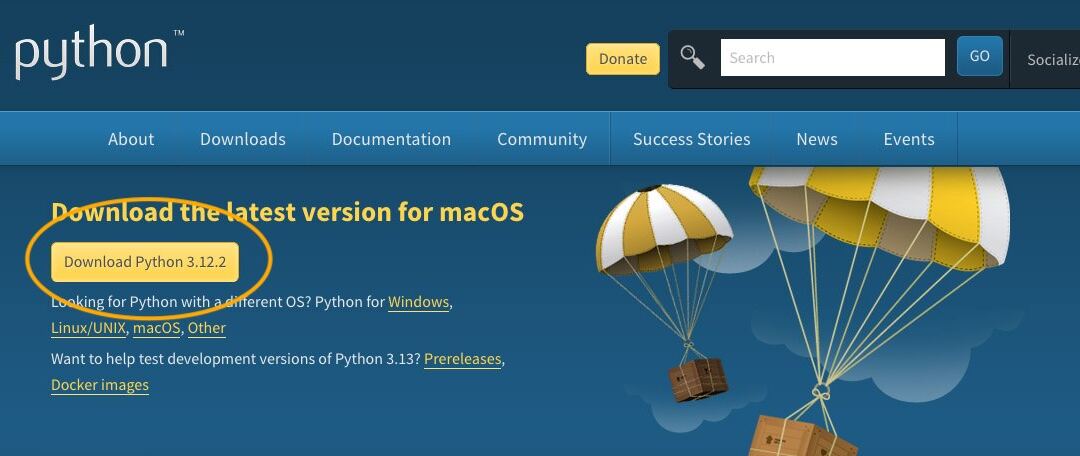The width and height of the screenshot is (1080, 456).
Task: Hit the GO search button
Action: 979,57
